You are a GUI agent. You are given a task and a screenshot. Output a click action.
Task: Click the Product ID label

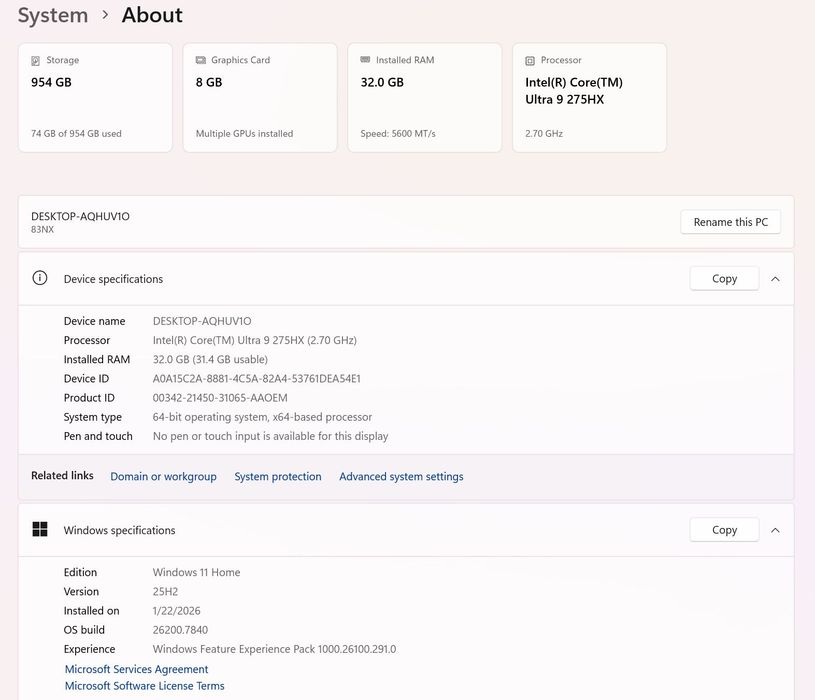pyautogui.click(x=89, y=398)
